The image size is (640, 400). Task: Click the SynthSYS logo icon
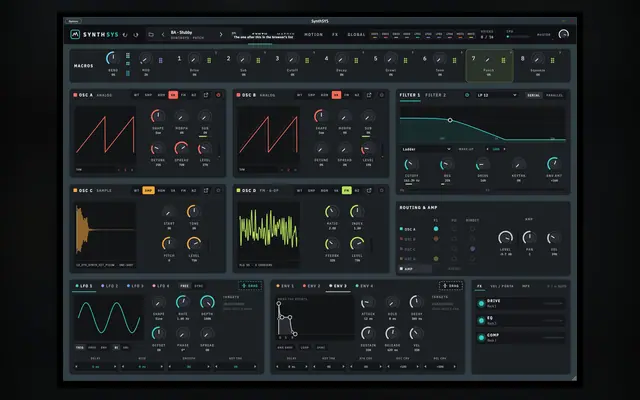[75, 35]
